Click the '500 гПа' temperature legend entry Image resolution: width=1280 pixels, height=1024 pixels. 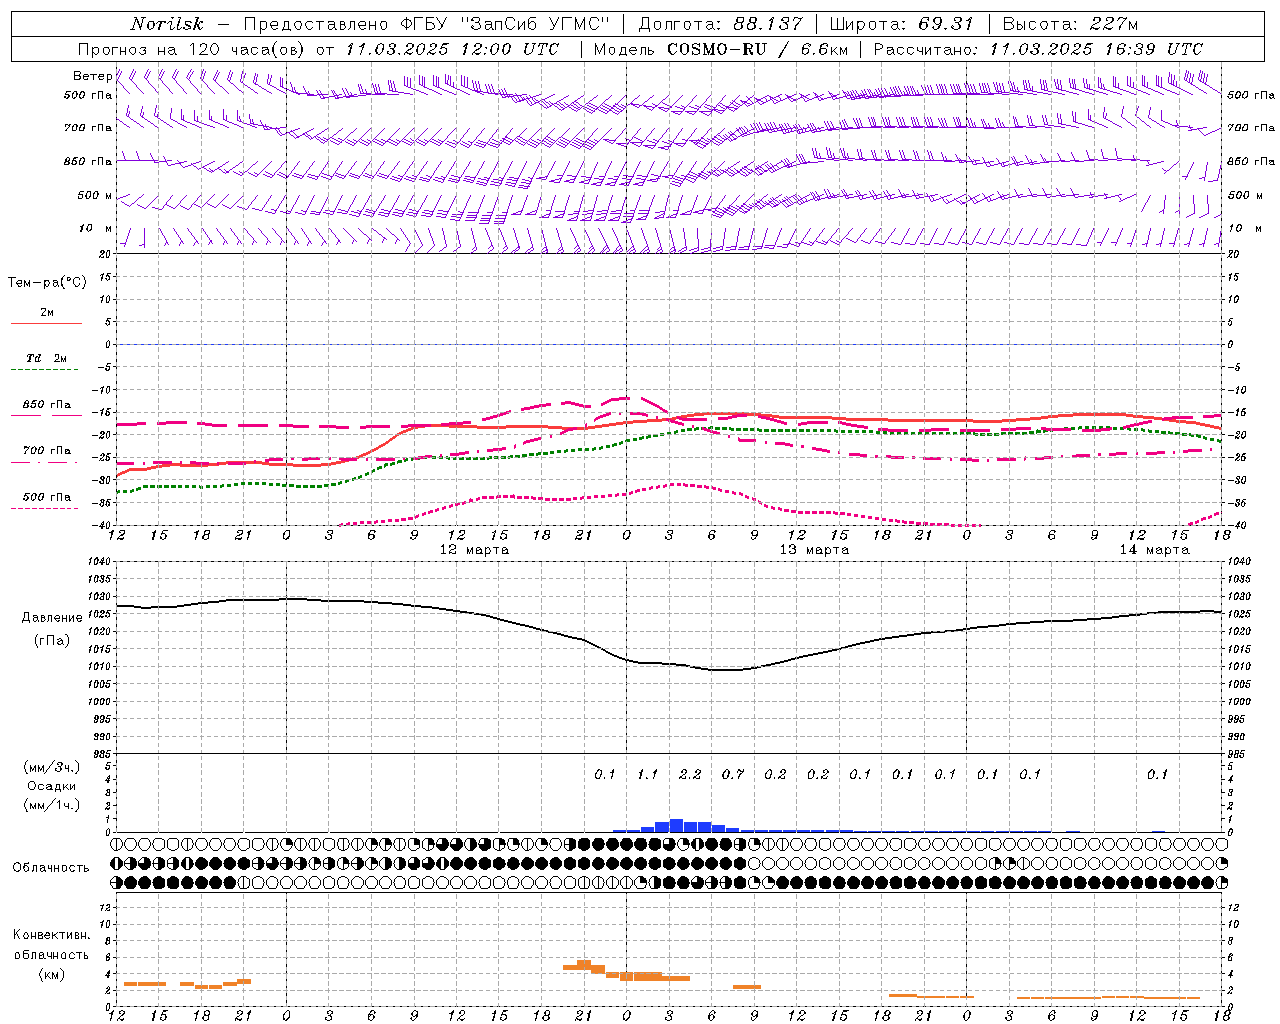point(46,497)
